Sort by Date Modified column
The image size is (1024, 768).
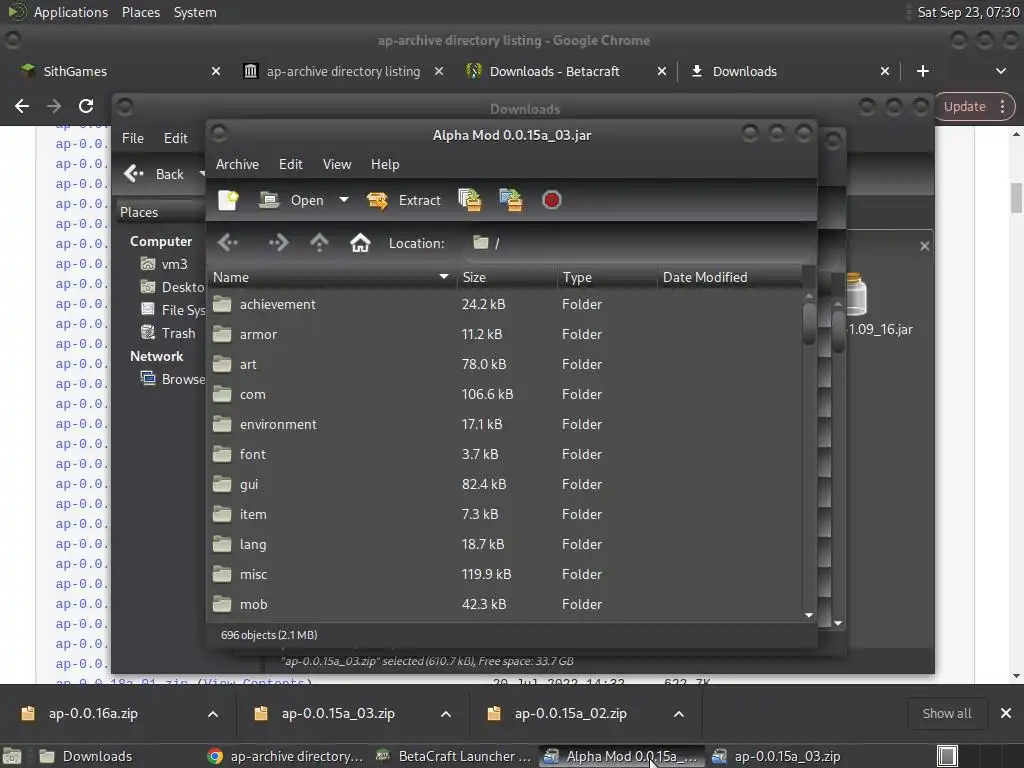click(x=730, y=277)
